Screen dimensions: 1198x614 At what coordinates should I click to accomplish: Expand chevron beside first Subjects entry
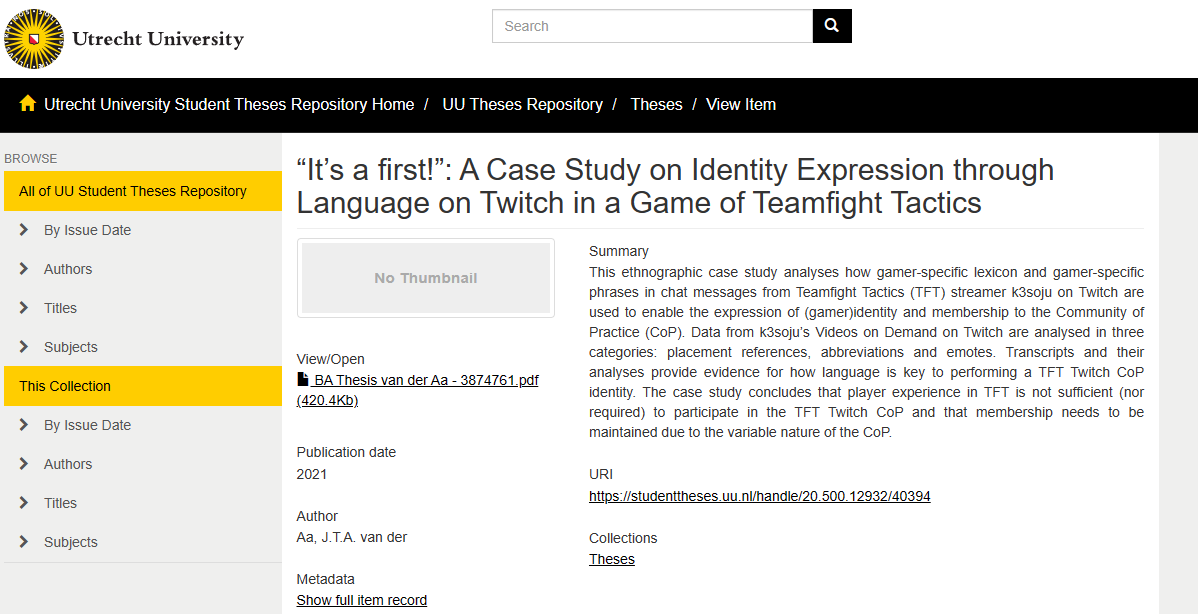coord(24,347)
